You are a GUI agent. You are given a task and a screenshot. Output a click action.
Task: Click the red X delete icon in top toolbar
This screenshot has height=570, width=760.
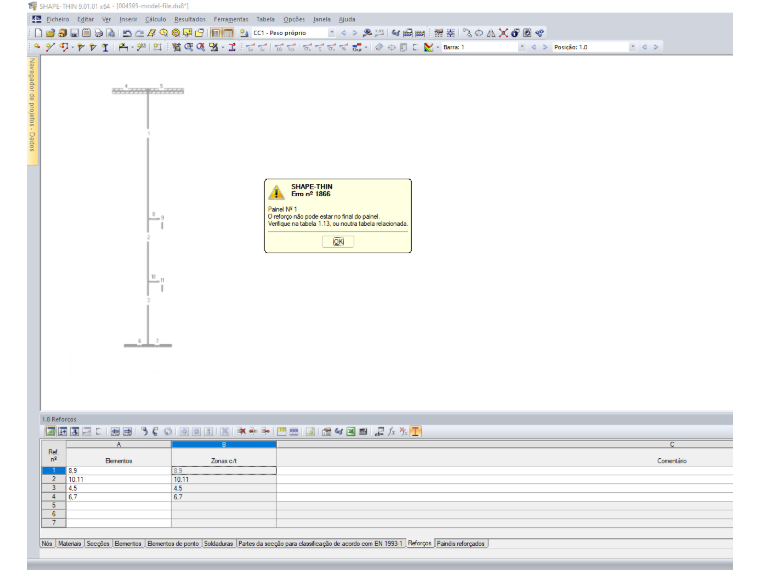pos(503,33)
